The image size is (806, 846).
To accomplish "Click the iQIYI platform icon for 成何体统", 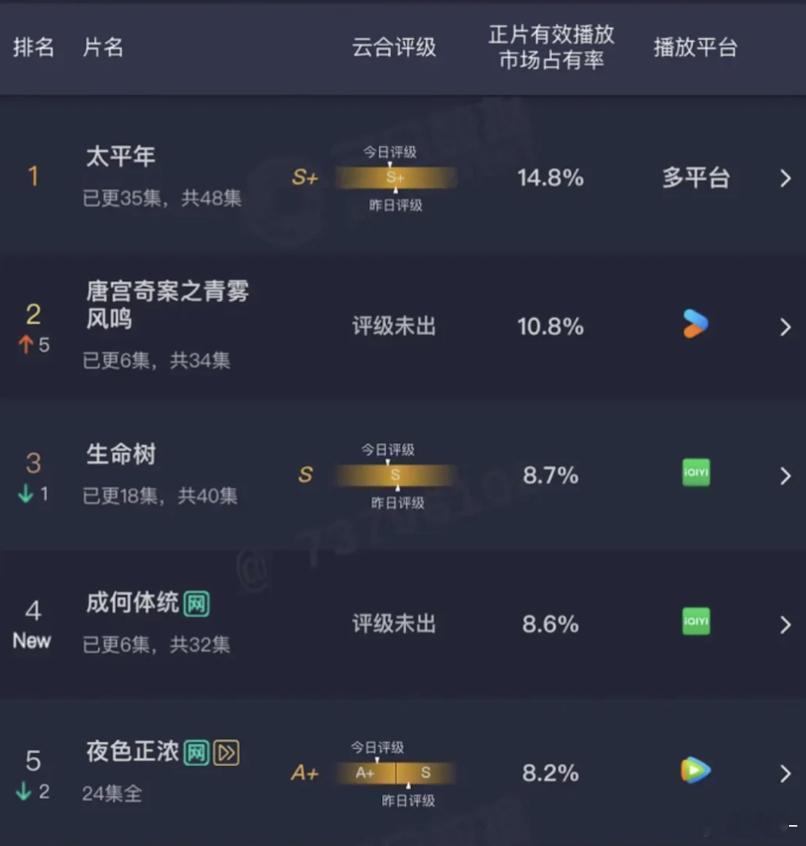I will 694,621.
